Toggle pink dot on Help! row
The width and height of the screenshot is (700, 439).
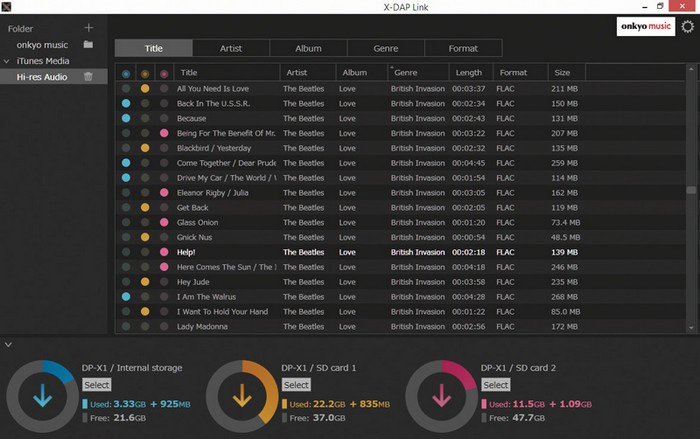pos(164,252)
